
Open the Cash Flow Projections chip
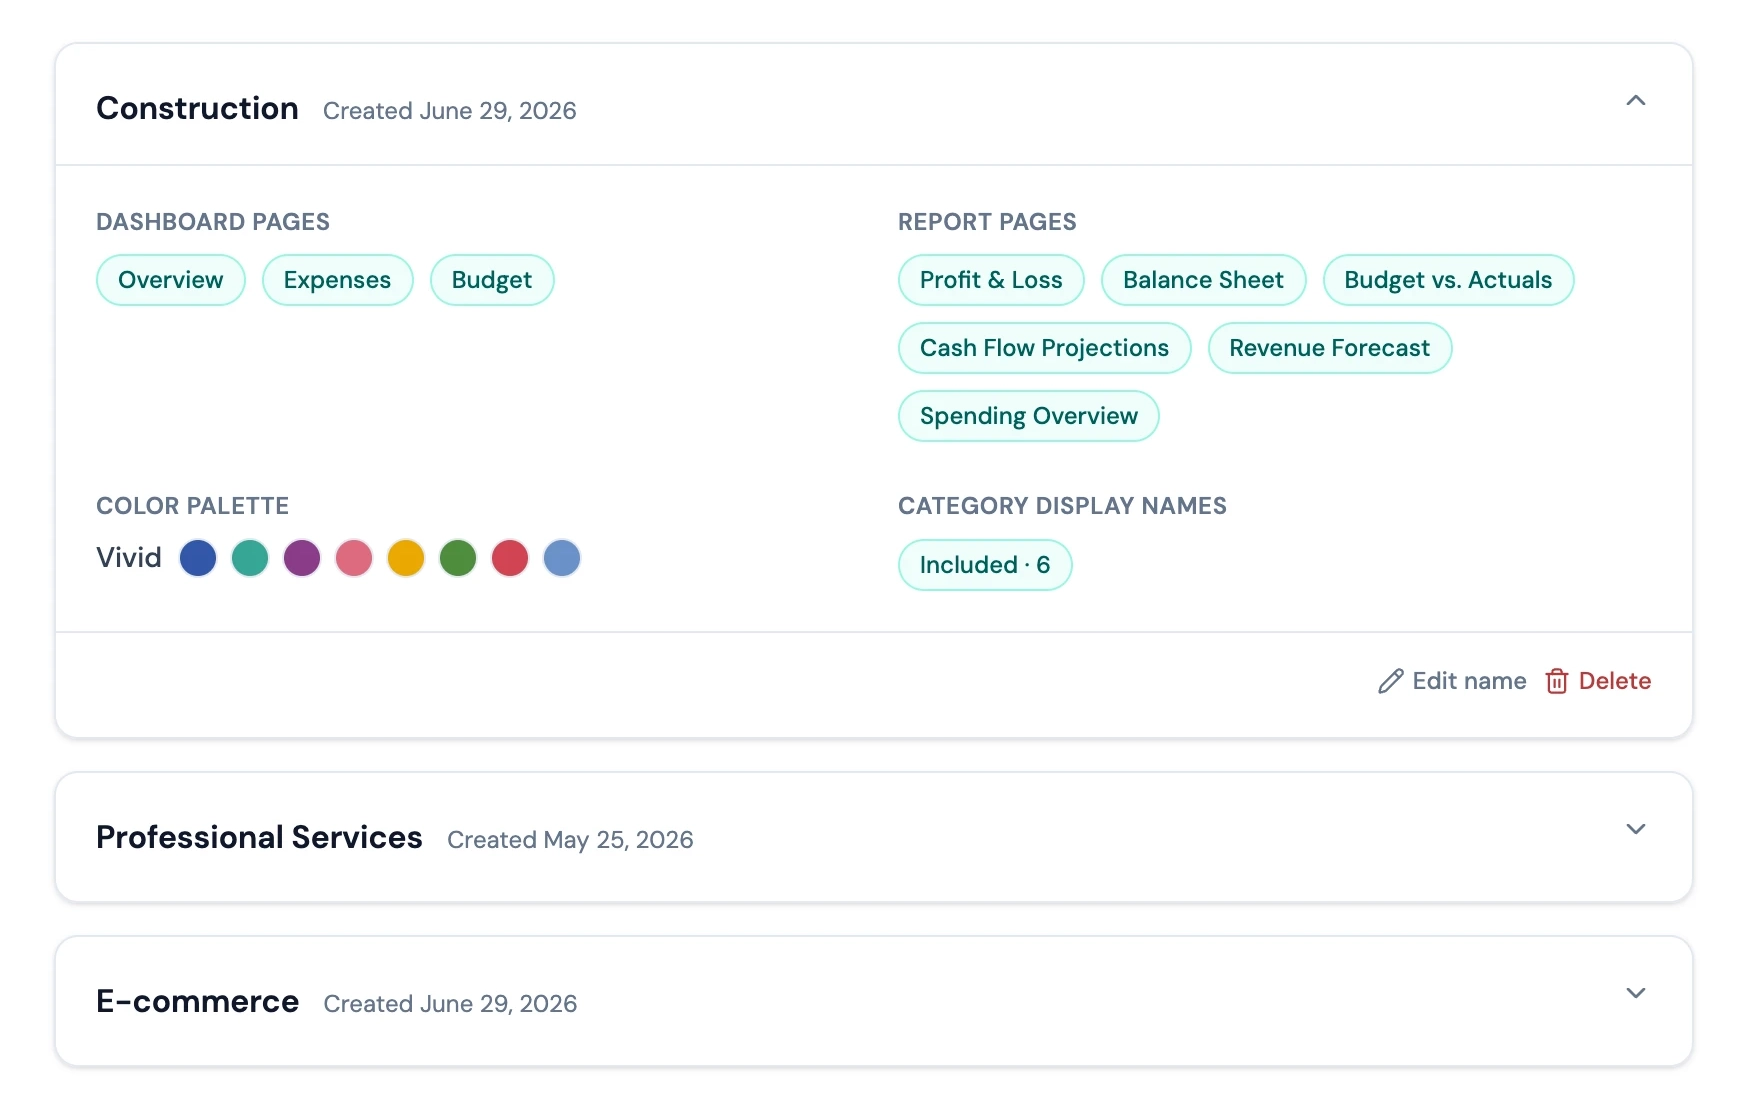pyautogui.click(x=1044, y=348)
